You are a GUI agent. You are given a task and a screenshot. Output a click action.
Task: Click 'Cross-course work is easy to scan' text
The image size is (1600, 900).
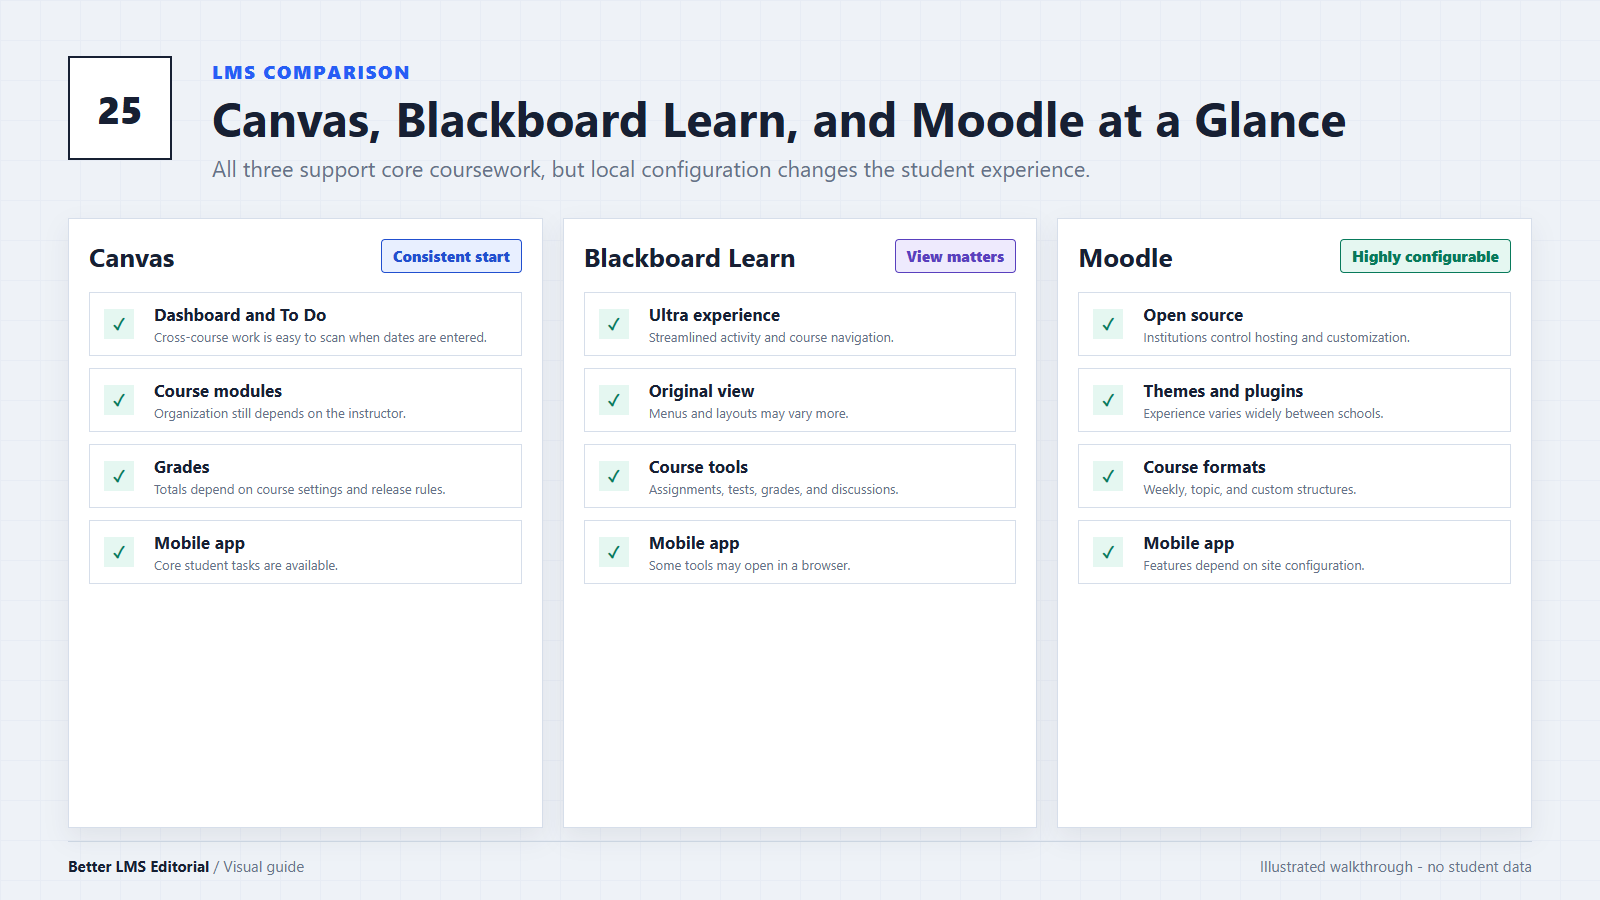pos(320,338)
